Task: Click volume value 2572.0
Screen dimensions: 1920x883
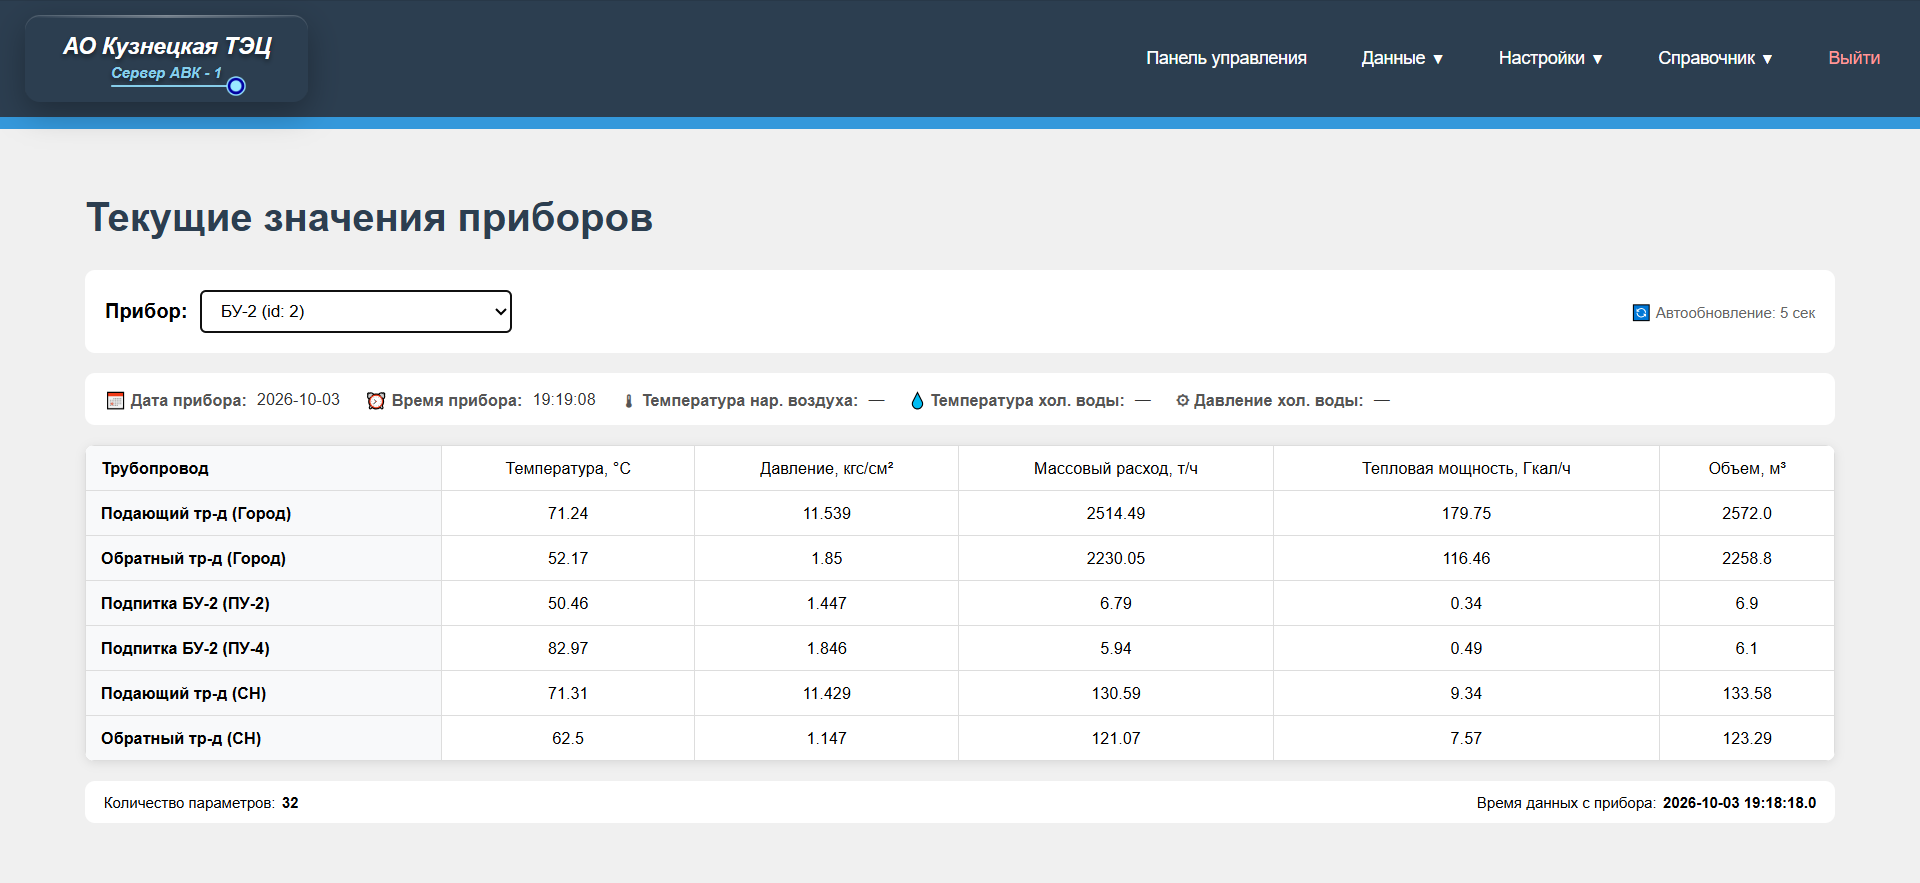Action: [x=1747, y=513]
